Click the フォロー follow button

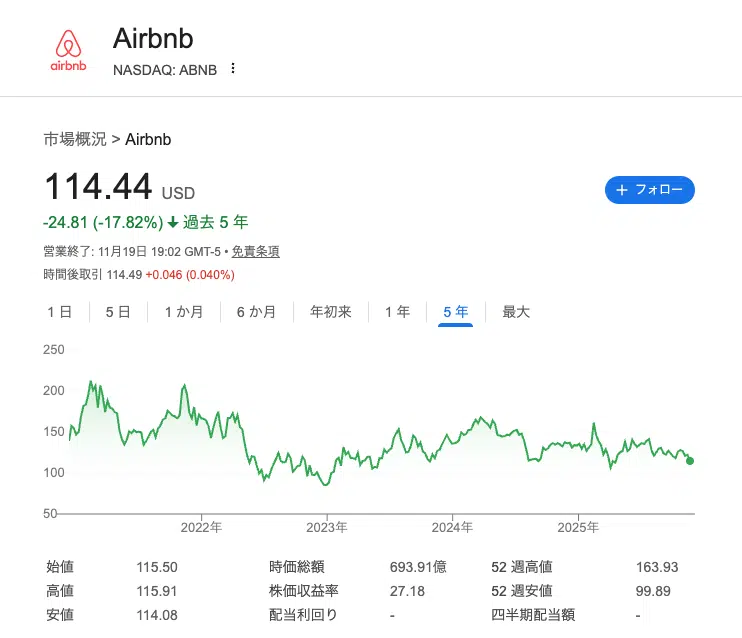click(649, 190)
